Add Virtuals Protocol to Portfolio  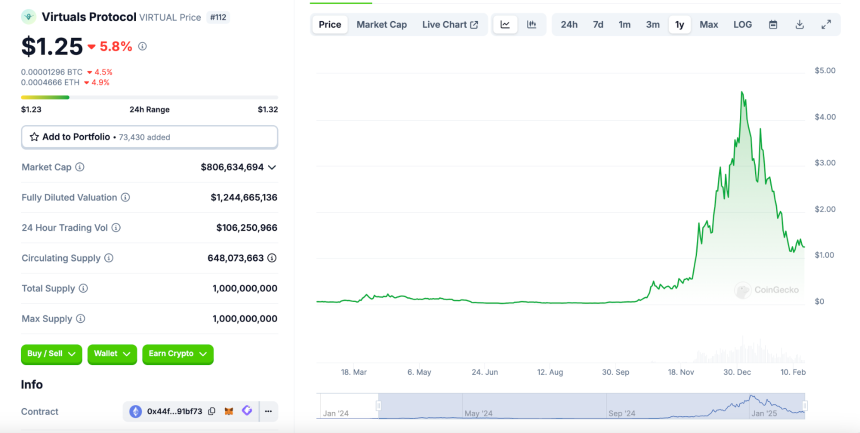[x=149, y=137]
